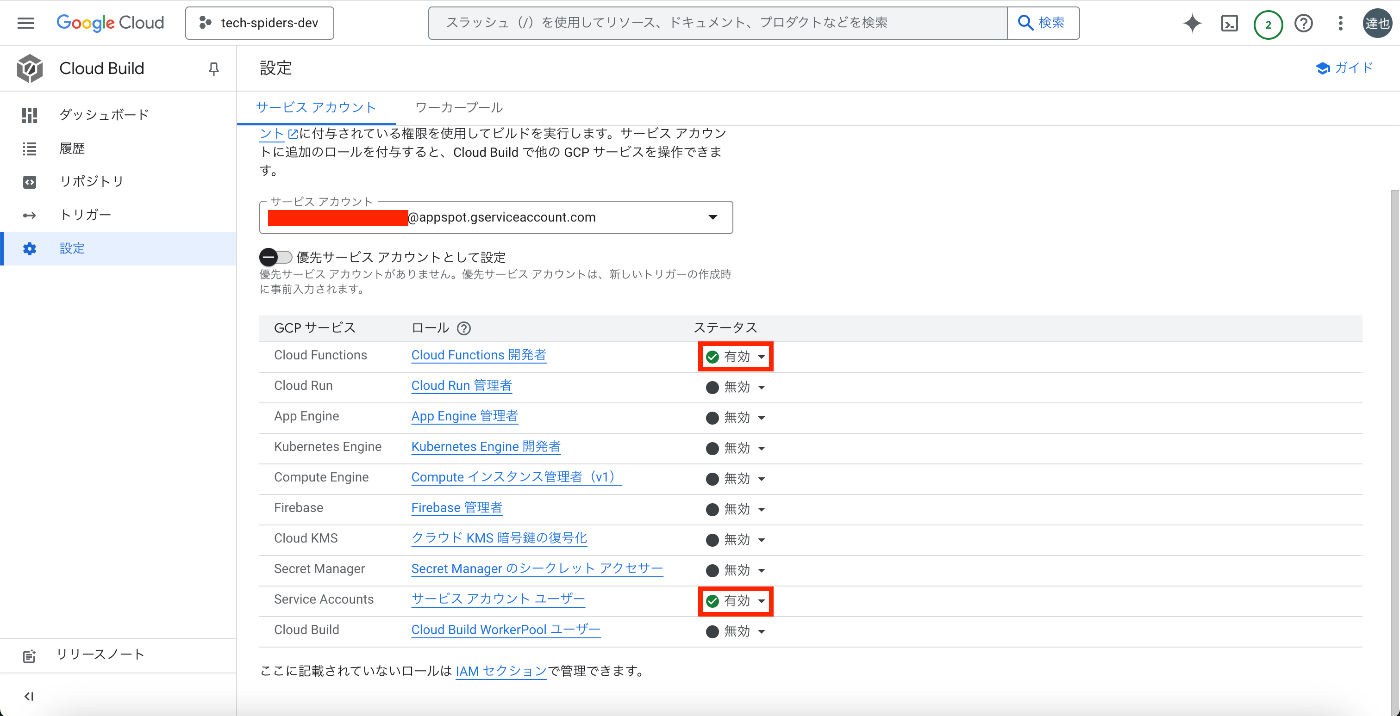Screen dimensions: 1400x716
Task: Click the release notes icon
Action: [29, 656]
